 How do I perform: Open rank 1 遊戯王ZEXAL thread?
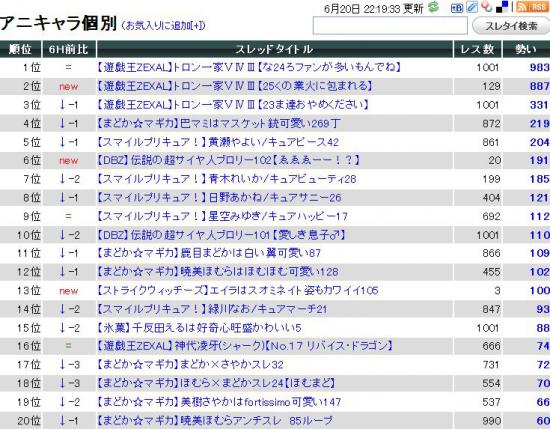coord(249,67)
